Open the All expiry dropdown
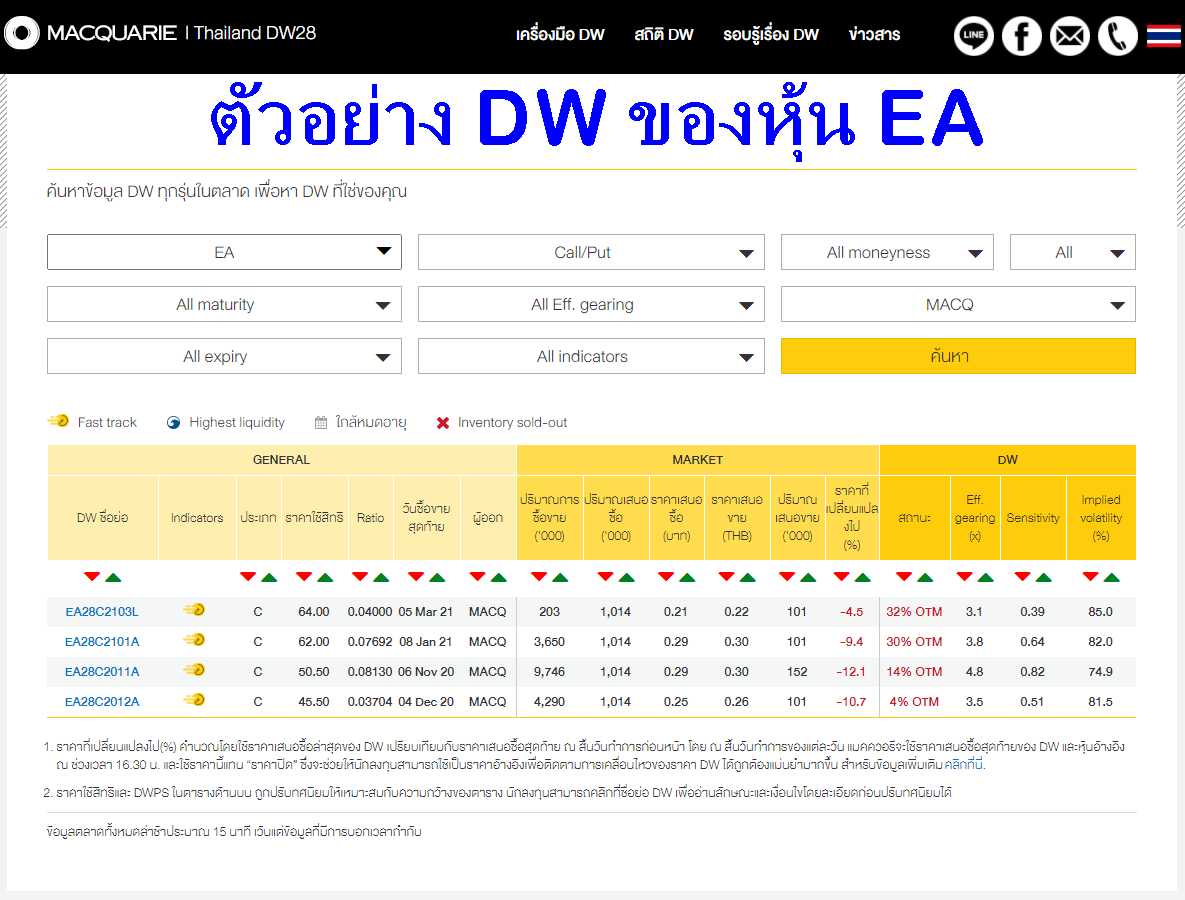This screenshot has height=900, width=1185. click(224, 356)
